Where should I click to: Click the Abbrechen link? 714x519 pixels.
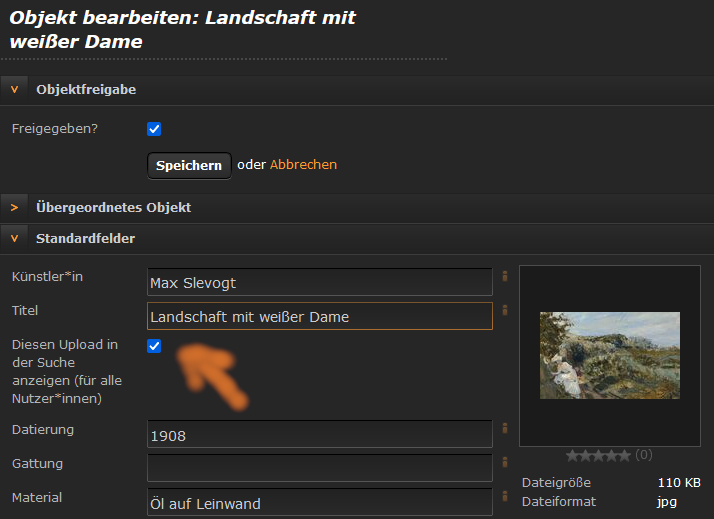[x=303, y=164]
